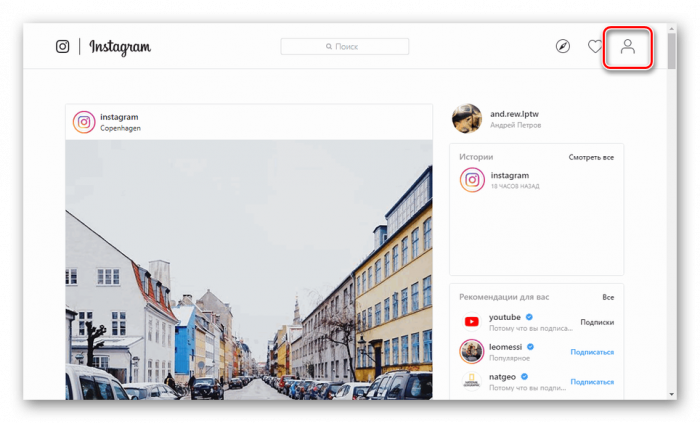700x423 pixels.
Task: Click the and.rew.lptw profile photo
Action: click(x=467, y=119)
